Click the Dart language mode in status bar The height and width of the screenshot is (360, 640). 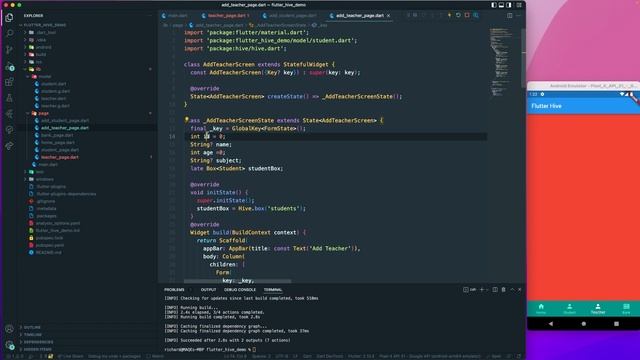307,356
